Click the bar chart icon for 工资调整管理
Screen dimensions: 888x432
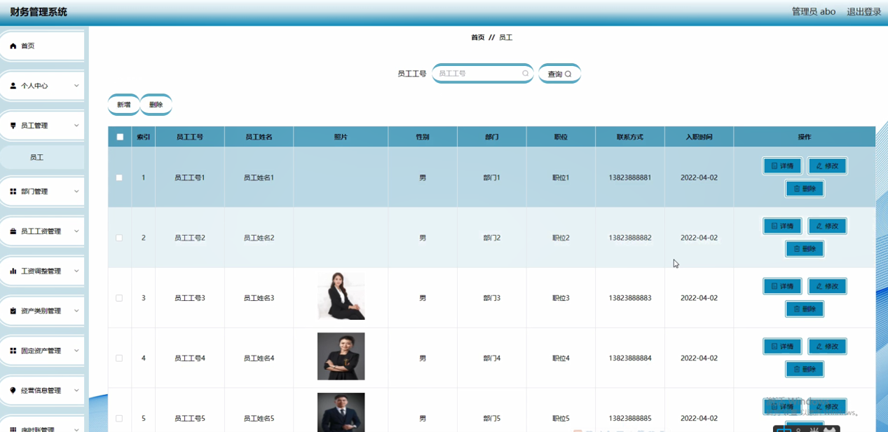pos(13,271)
